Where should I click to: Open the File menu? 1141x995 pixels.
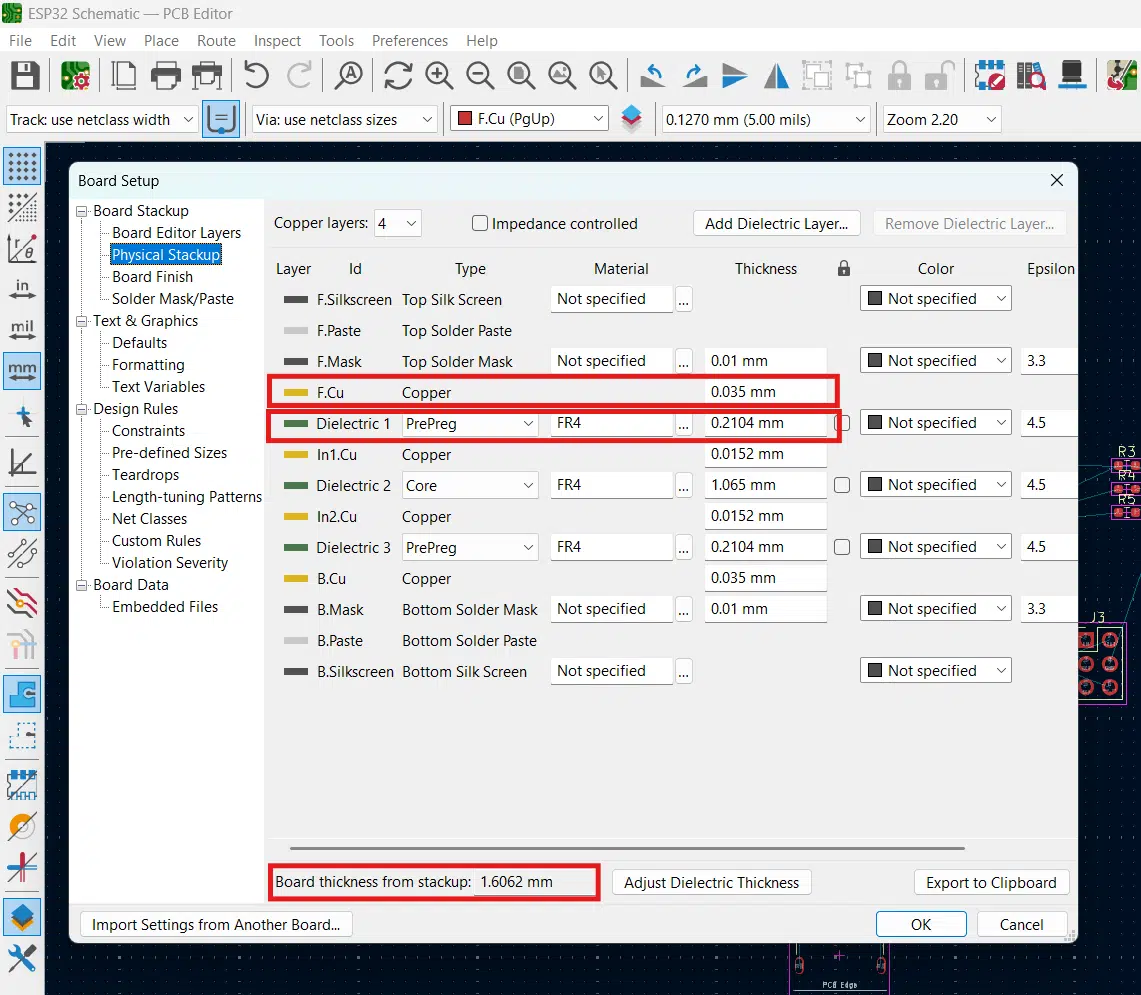tap(20, 41)
